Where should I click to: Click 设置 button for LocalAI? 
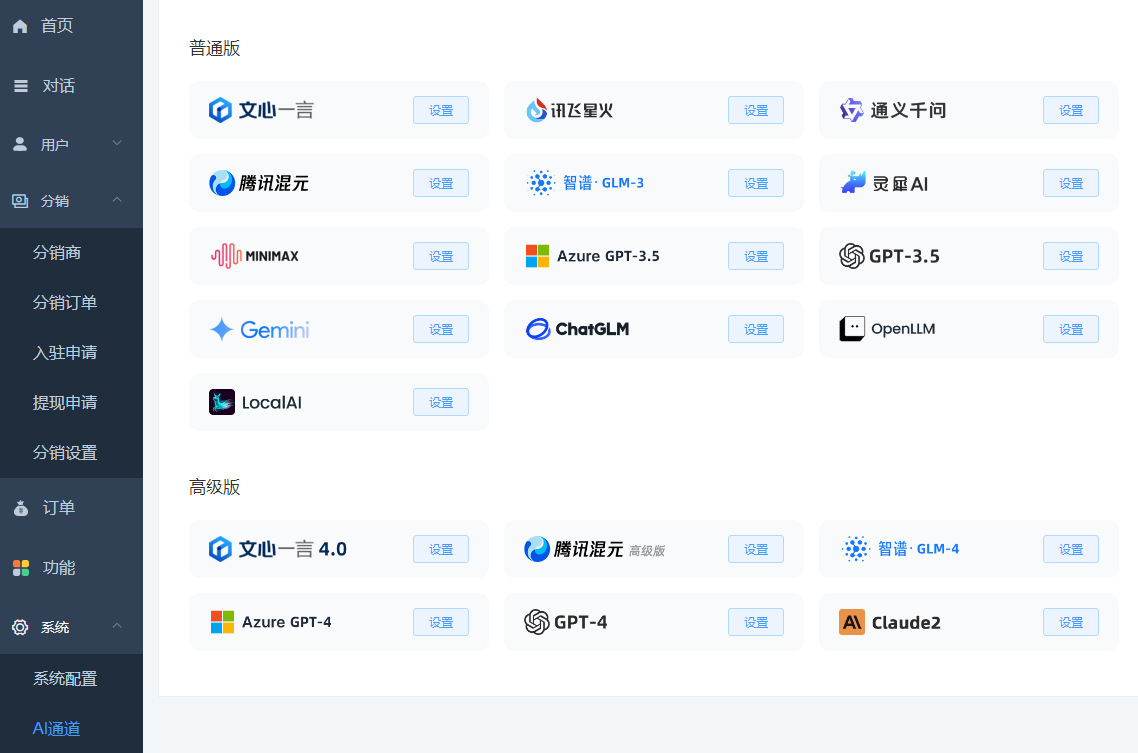[441, 402]
